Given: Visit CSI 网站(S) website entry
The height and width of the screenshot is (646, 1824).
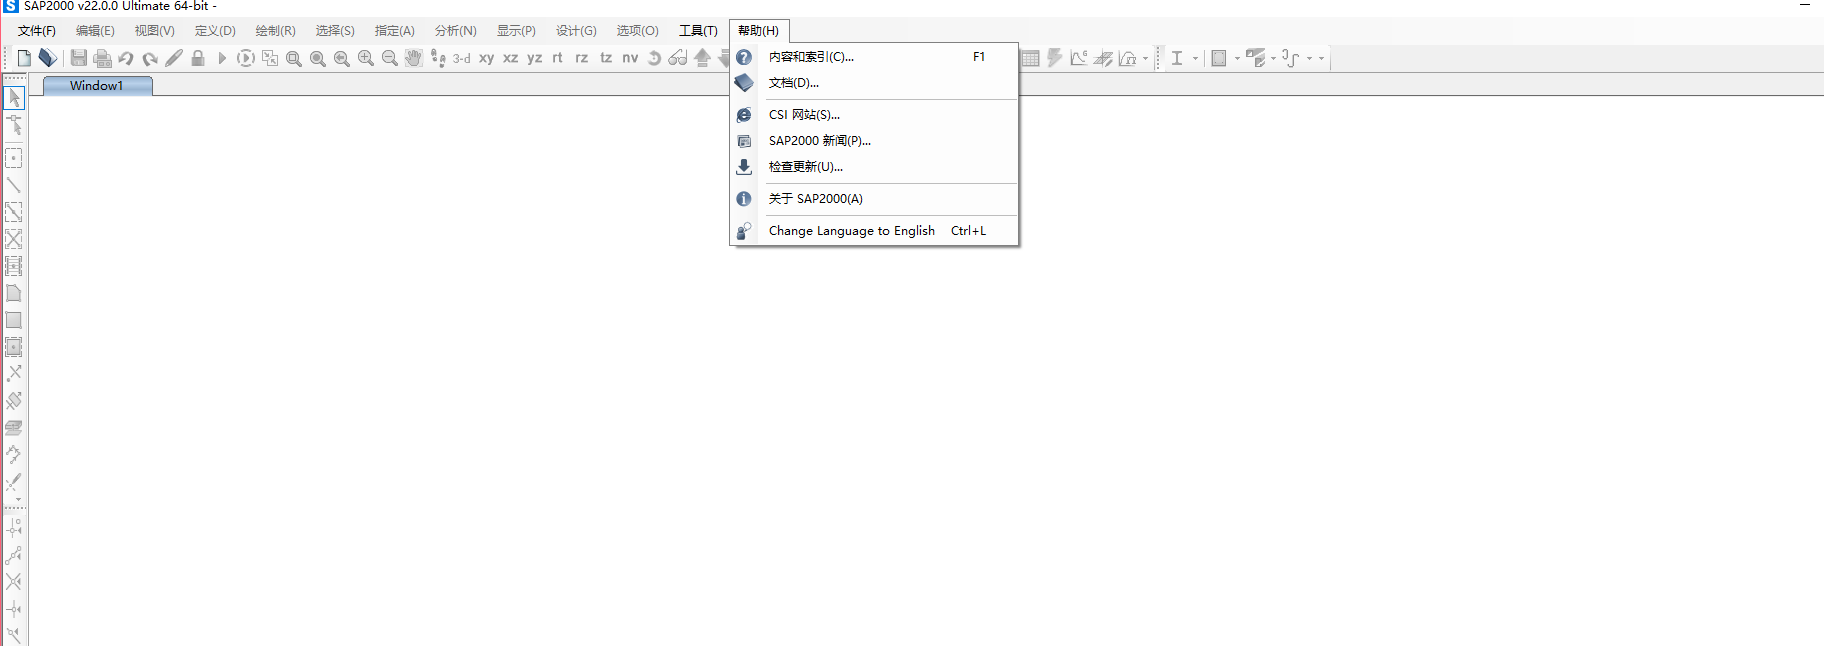Looking at the screenshot, I should pyautogui.click(x=875, y=115).
